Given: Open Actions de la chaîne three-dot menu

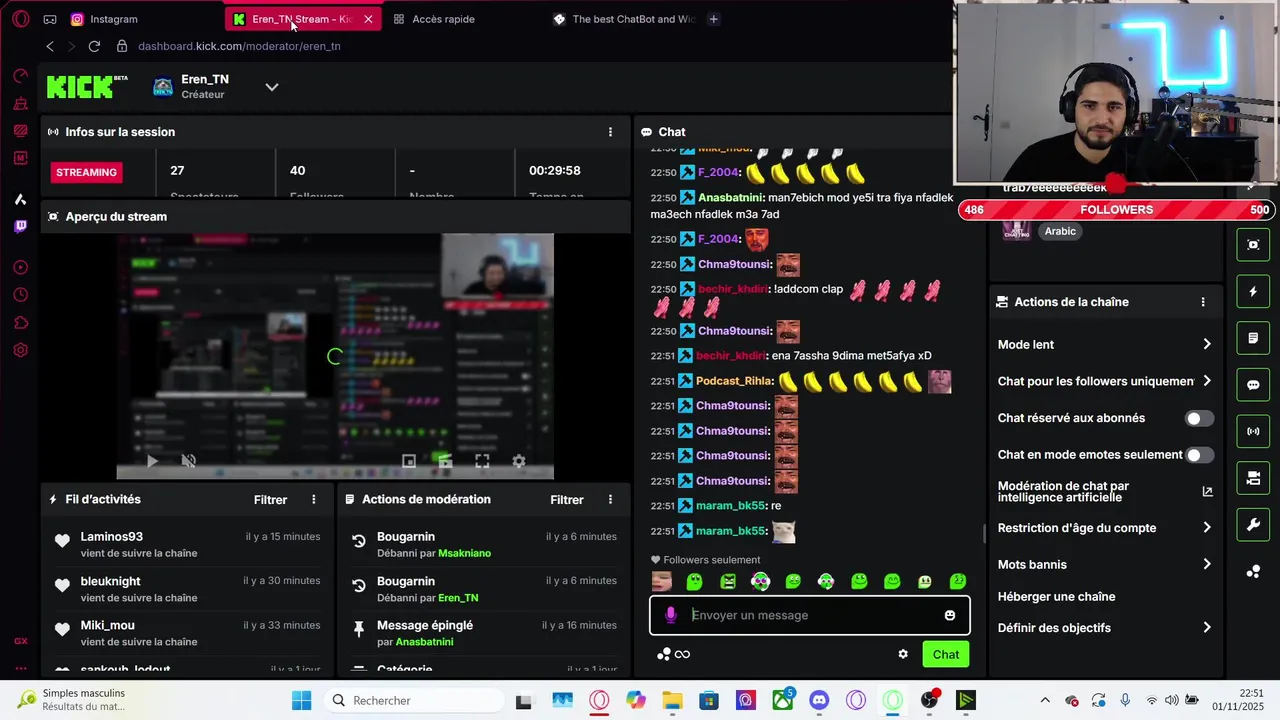Looking at the screenshot, I should [1203, 302].
